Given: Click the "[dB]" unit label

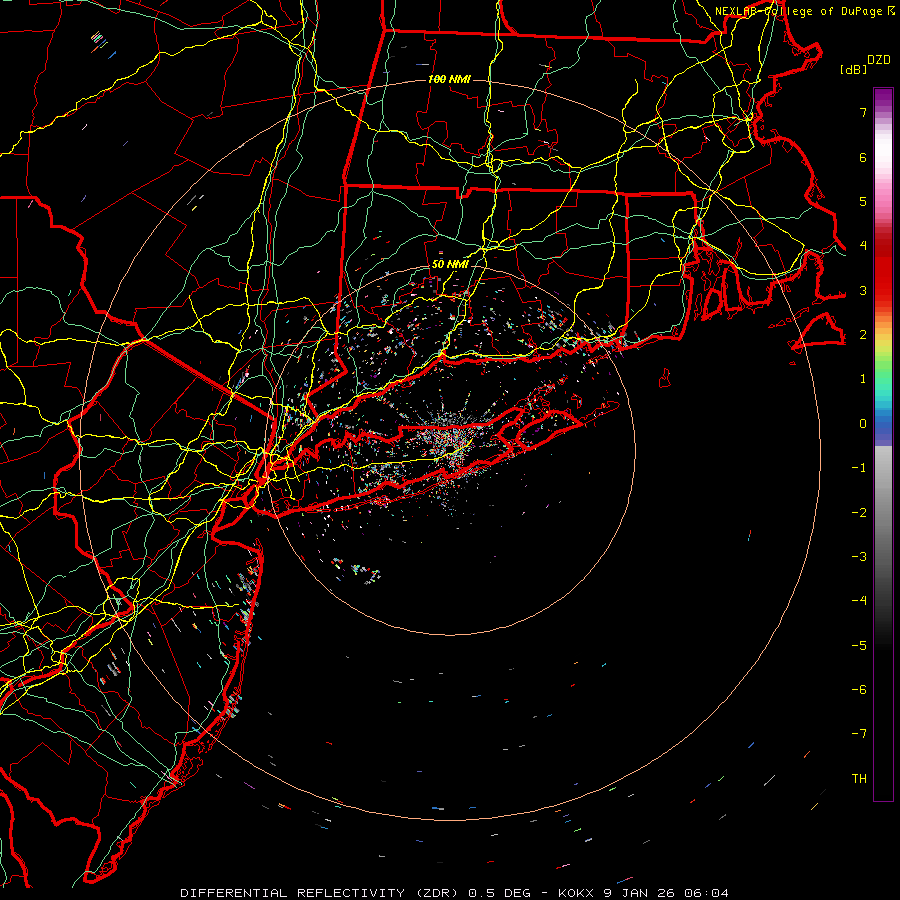Looking at the screenshot, I should 854,69.
